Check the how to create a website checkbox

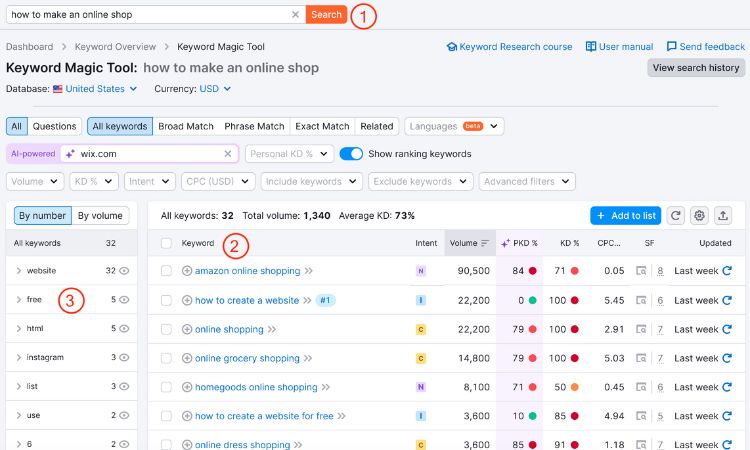(166, 300)
